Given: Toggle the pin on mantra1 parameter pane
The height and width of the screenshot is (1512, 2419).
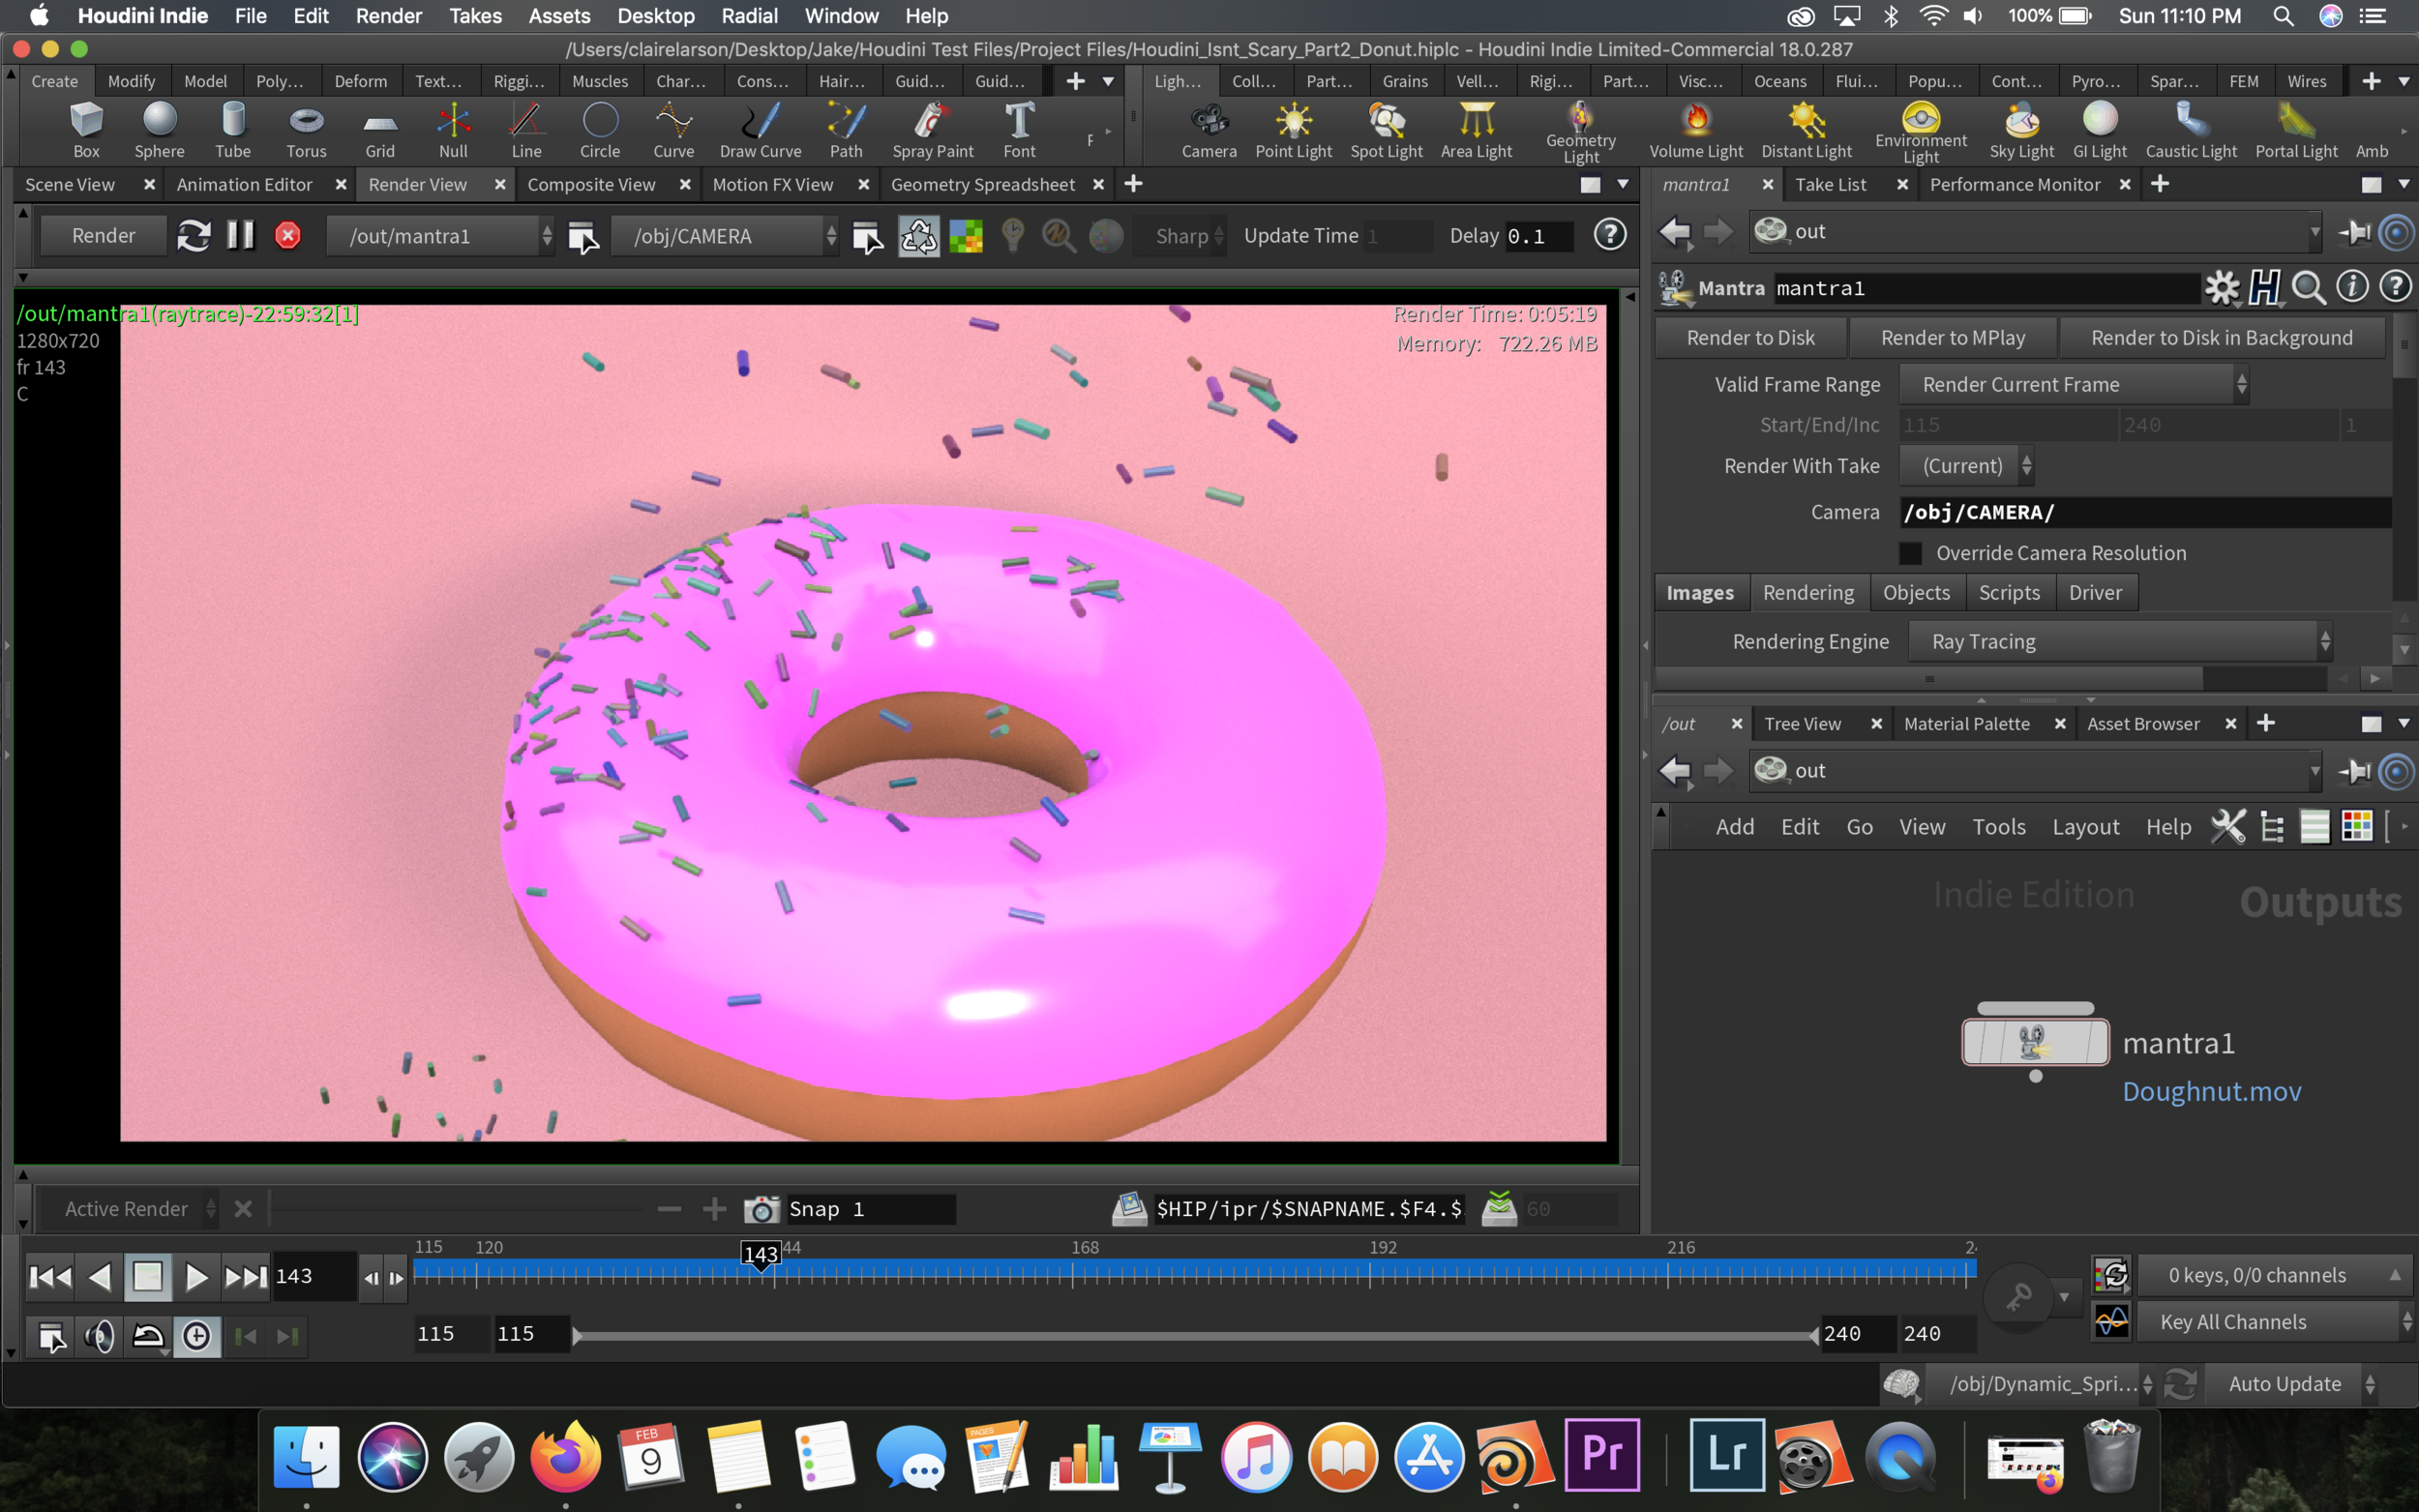Looking at the screenshot, I should pos(2354,232).
